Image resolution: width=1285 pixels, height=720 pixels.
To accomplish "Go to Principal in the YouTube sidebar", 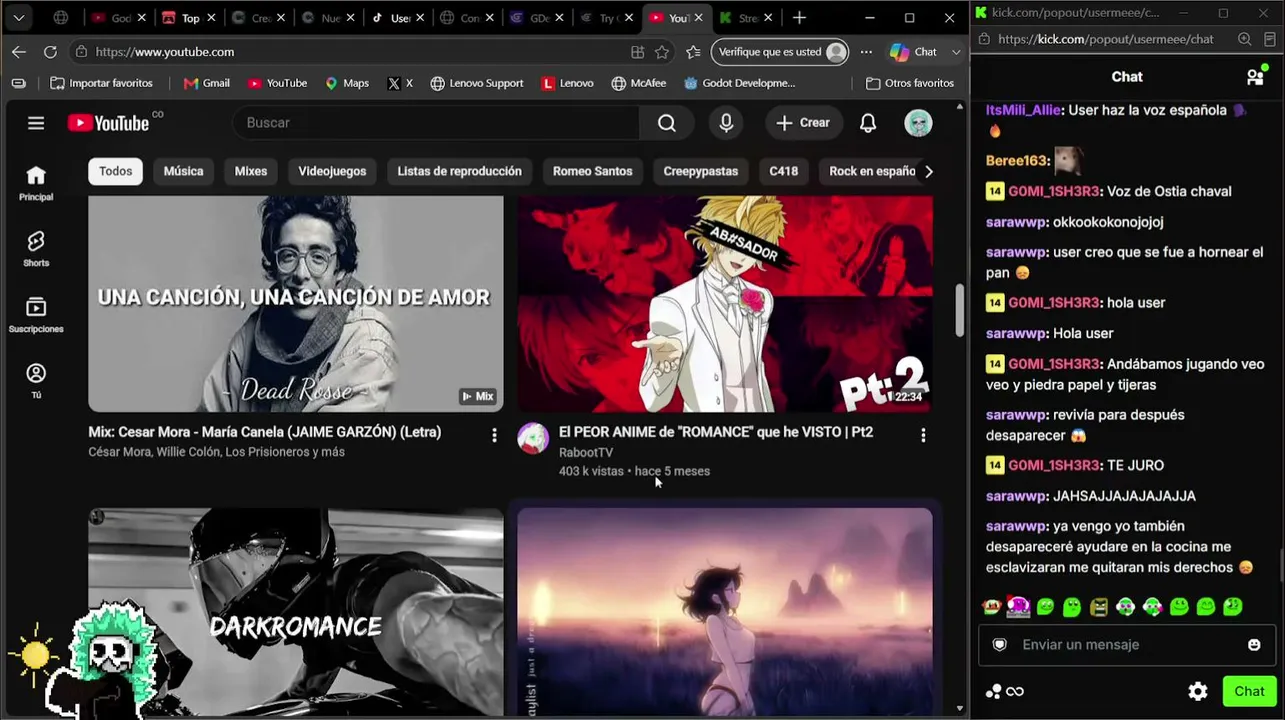I will pos(36,183).
